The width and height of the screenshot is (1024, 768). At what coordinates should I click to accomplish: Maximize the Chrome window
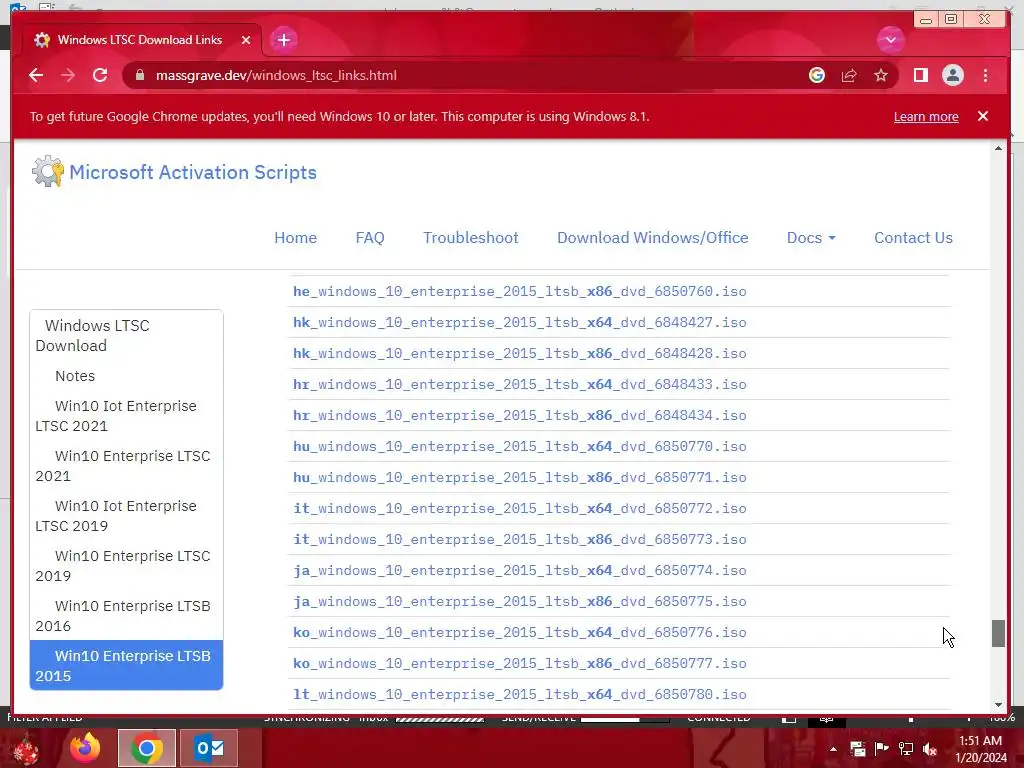[x=951, y=20]
